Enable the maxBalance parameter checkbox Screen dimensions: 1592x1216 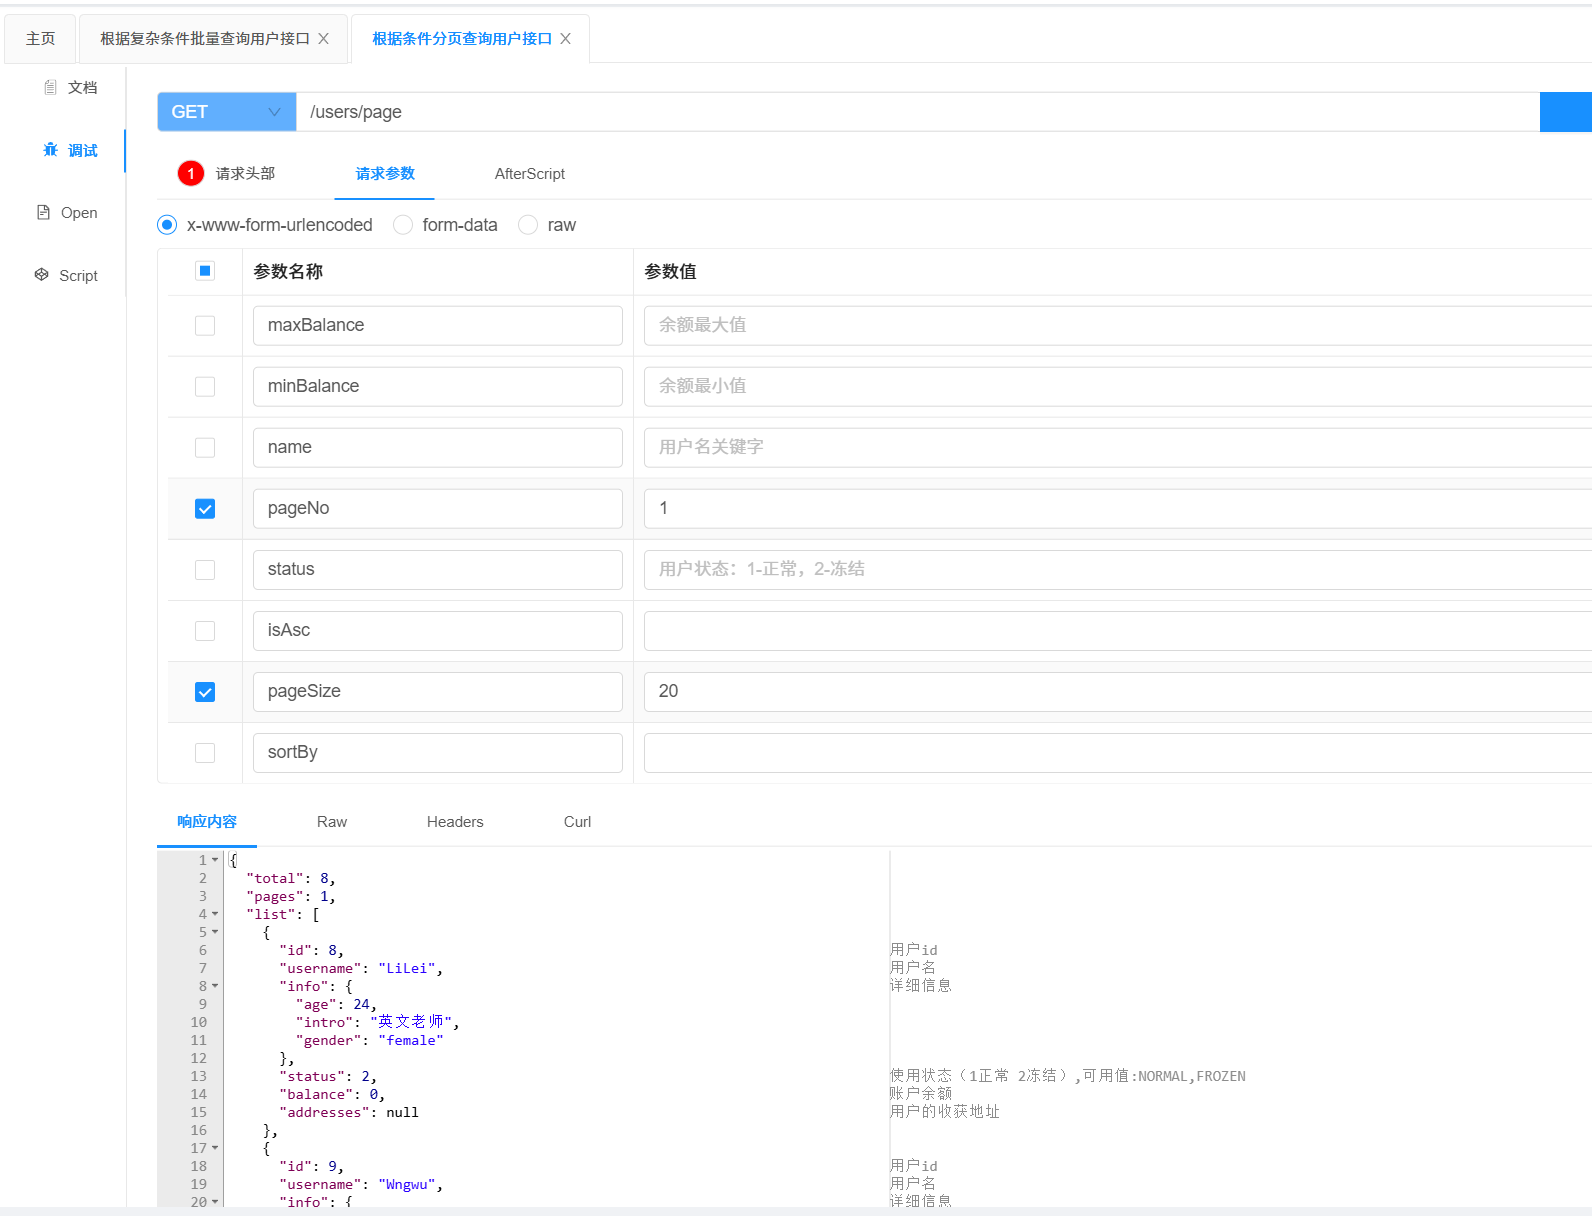[205, 326]
